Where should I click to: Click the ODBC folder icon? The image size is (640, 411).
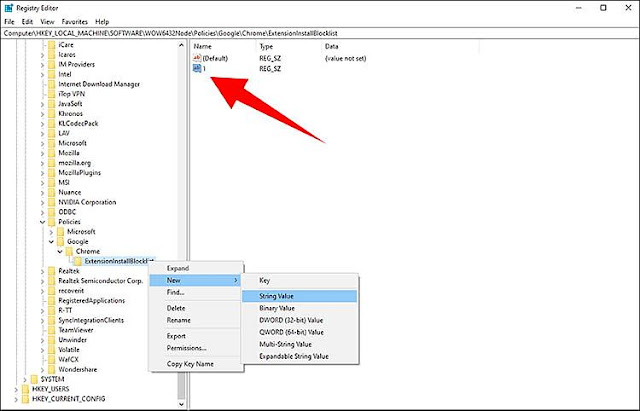tap(51, 212)
